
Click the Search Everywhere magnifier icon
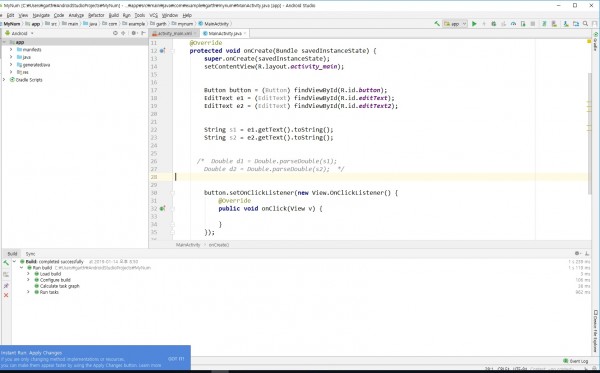coord(585,24)
